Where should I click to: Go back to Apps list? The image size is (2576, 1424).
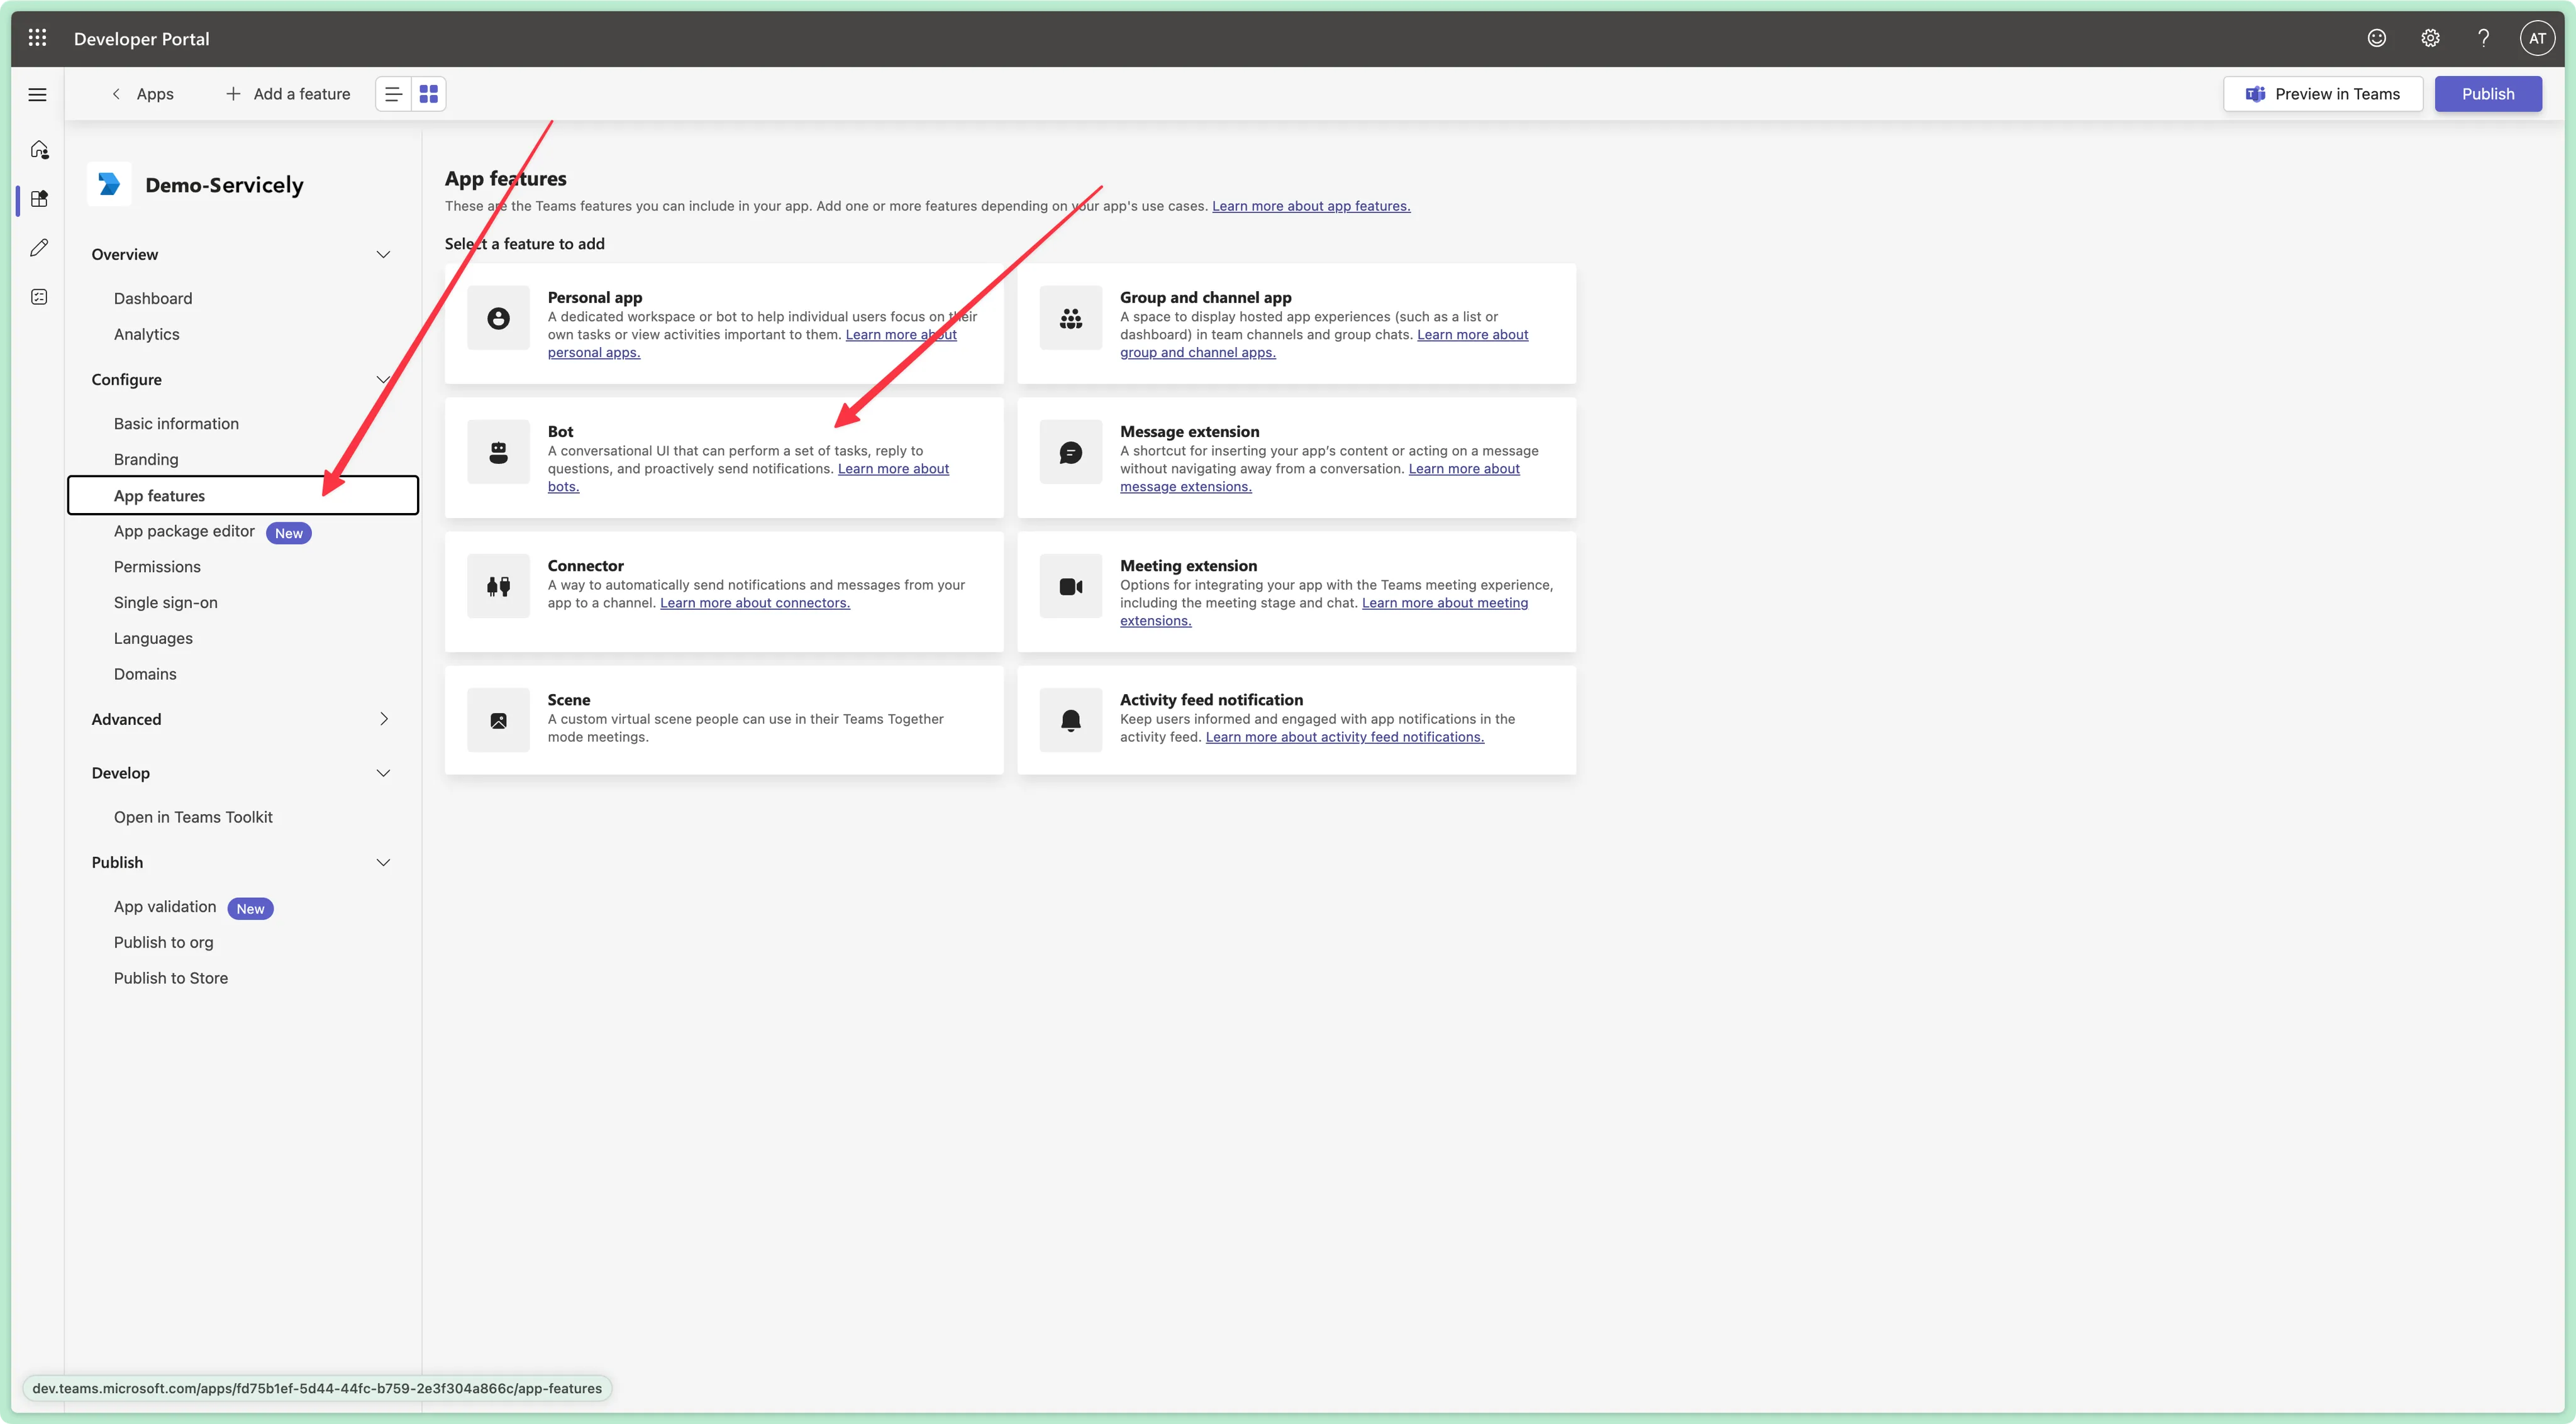click(142, 94)
